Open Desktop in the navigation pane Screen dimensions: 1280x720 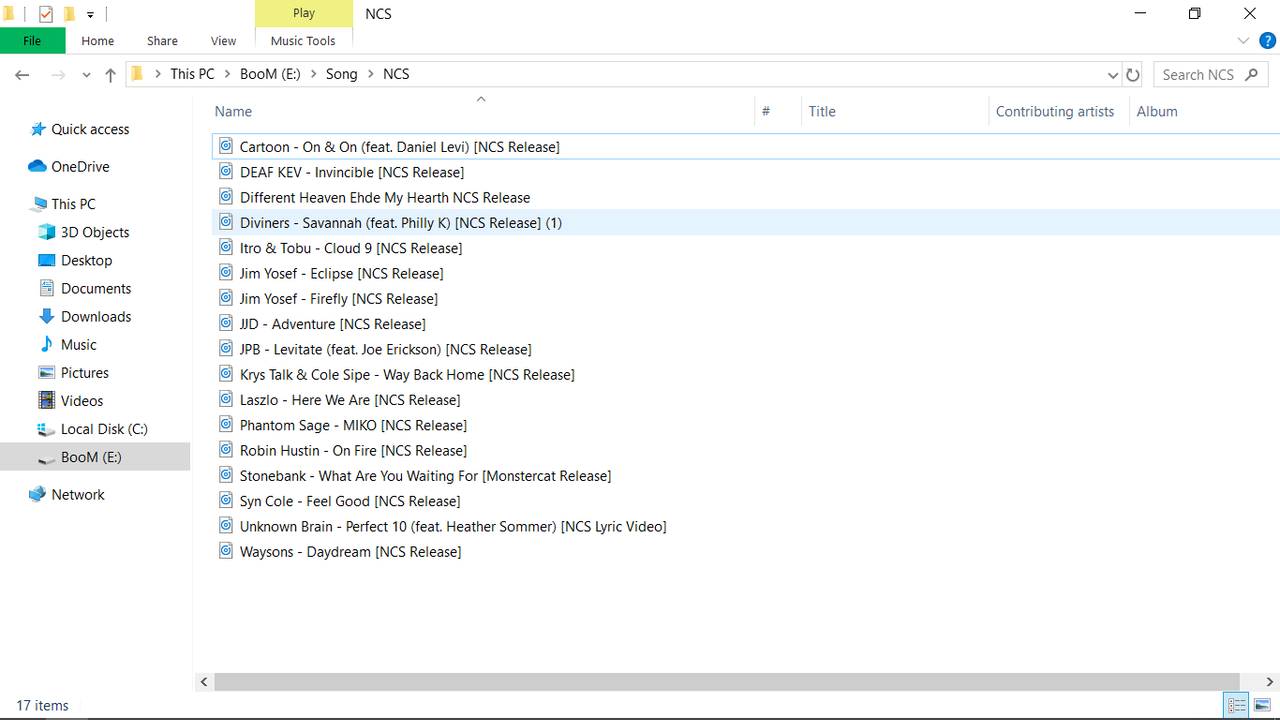tap(75, 260)
